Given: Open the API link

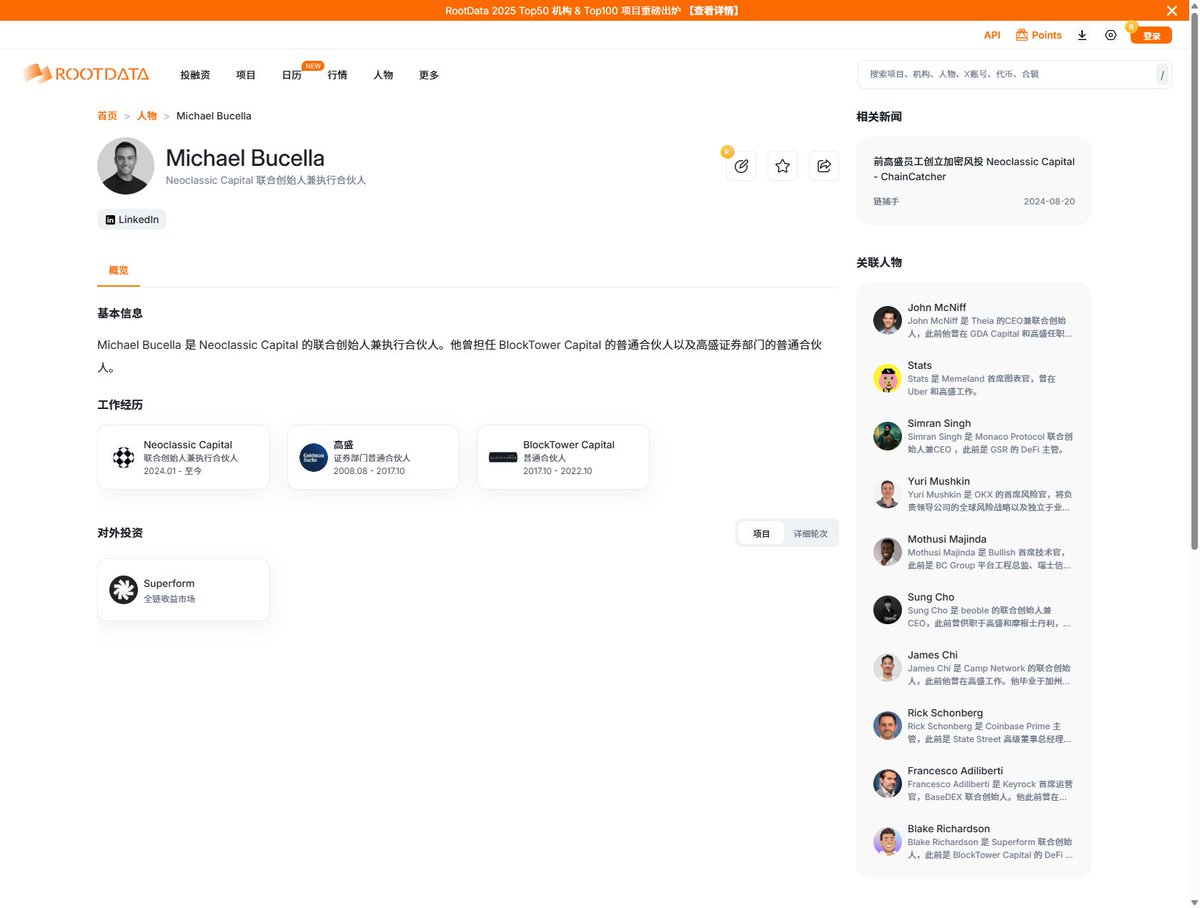Looking at the screenshot, I should click(x=992, y=35).
